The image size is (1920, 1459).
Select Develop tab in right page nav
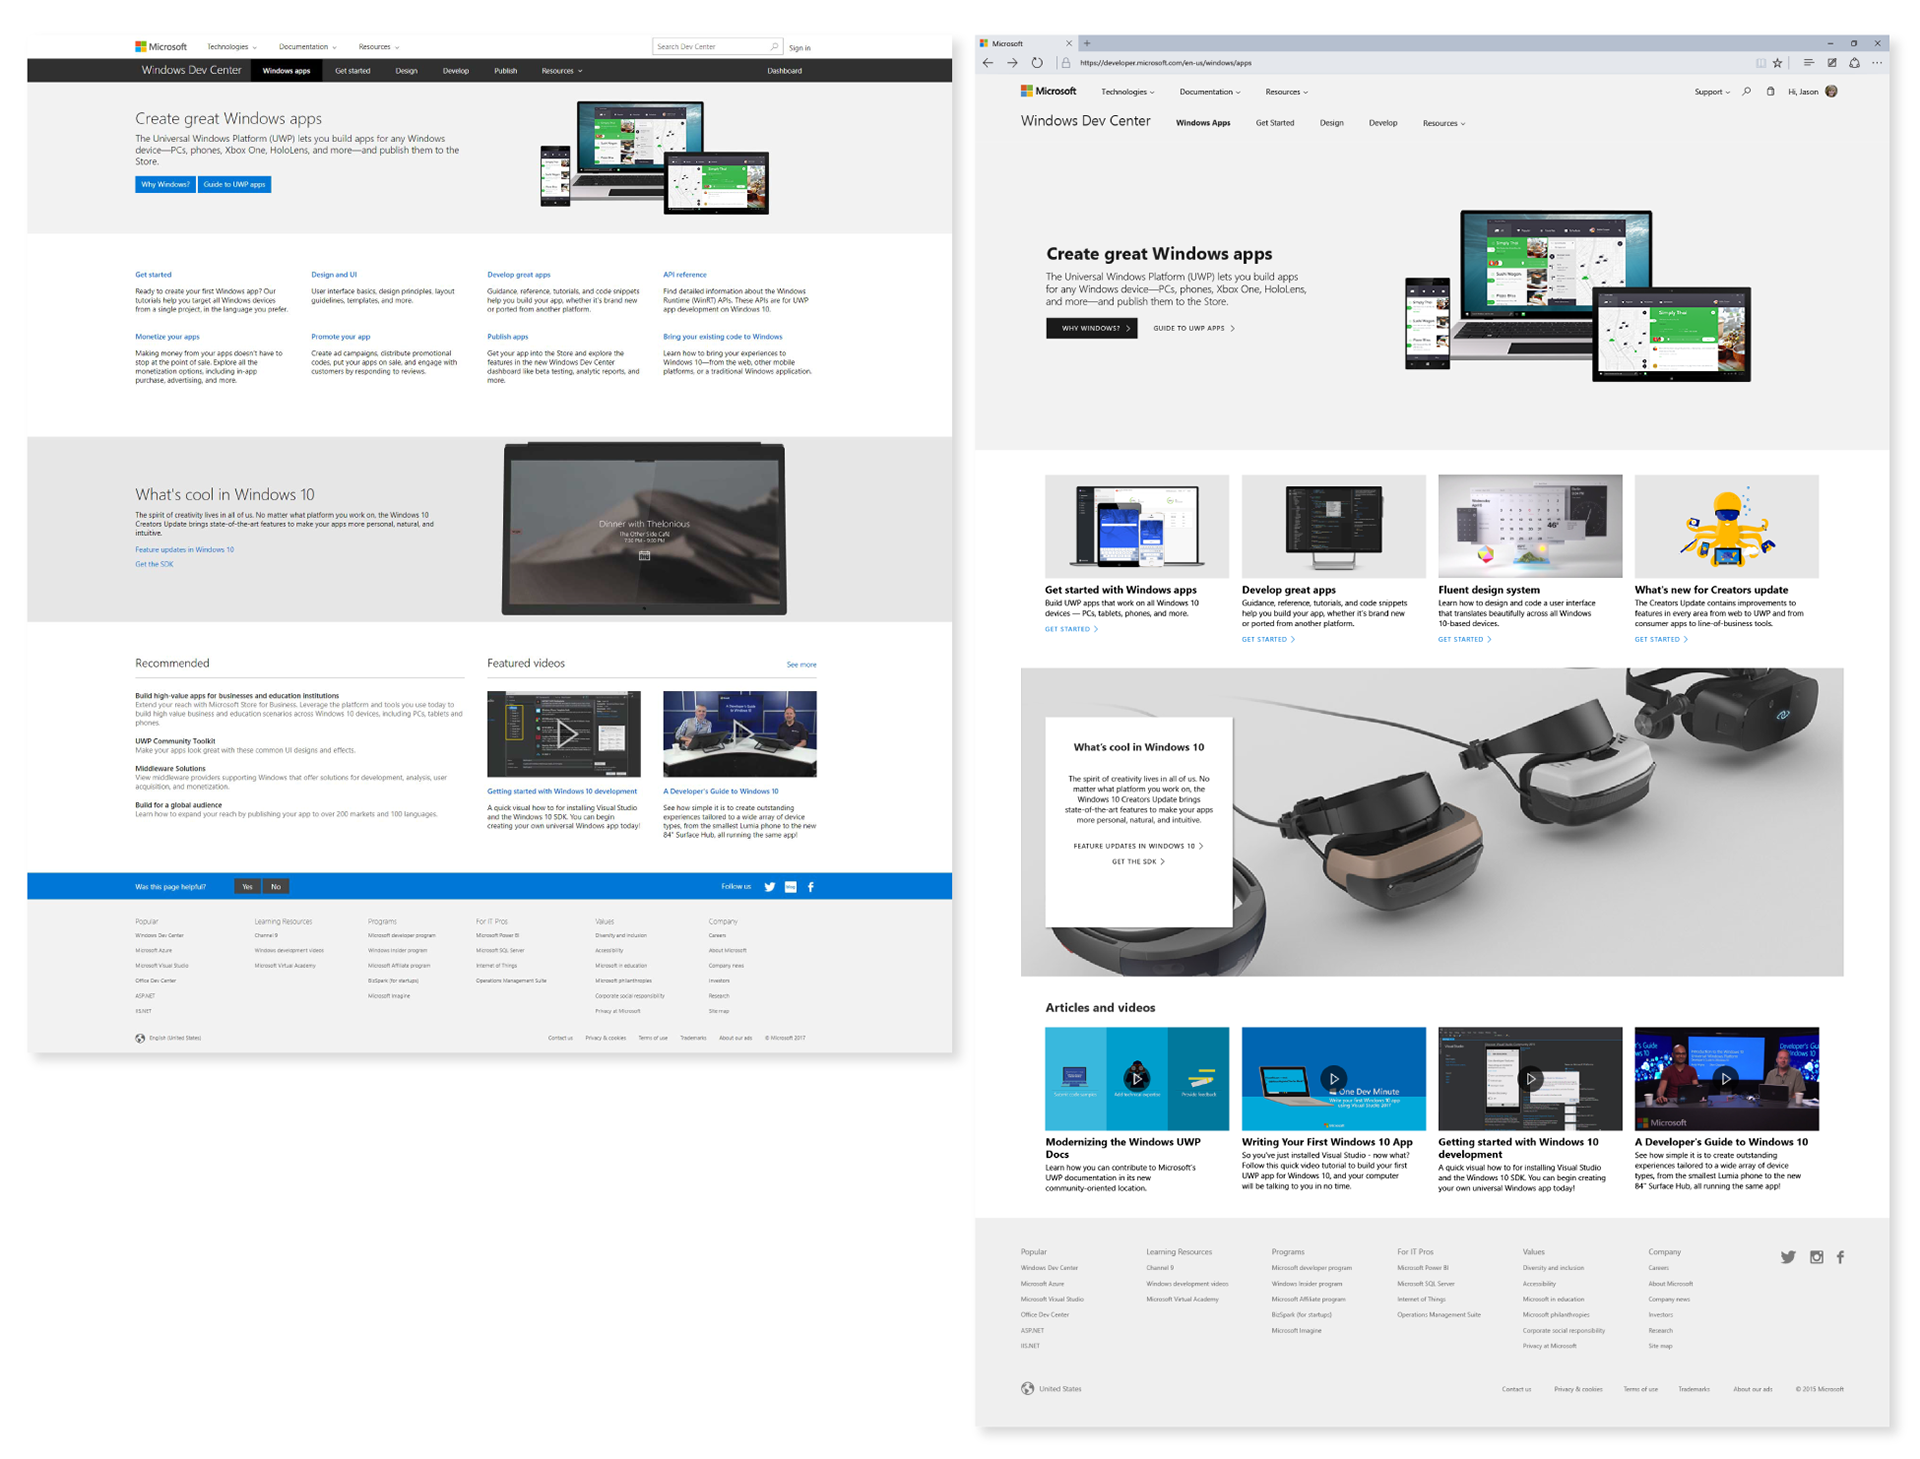[x=1383, y=123]
